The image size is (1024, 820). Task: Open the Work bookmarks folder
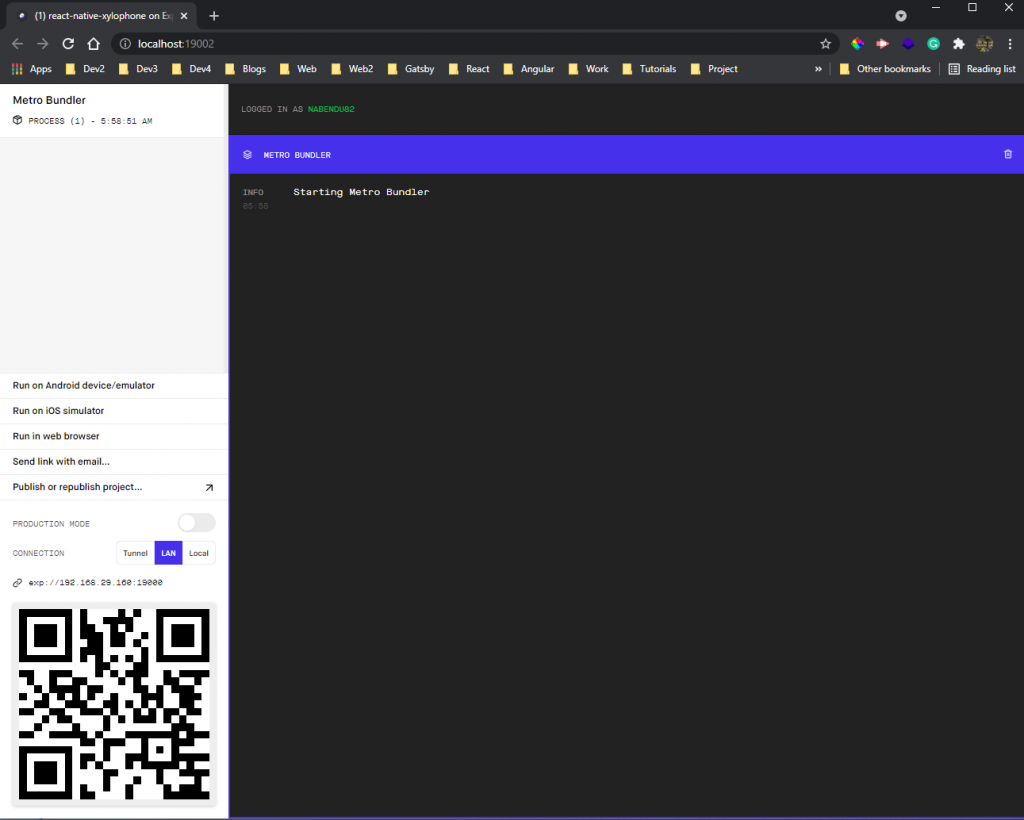pyautogui.click(x=588, y=69)
